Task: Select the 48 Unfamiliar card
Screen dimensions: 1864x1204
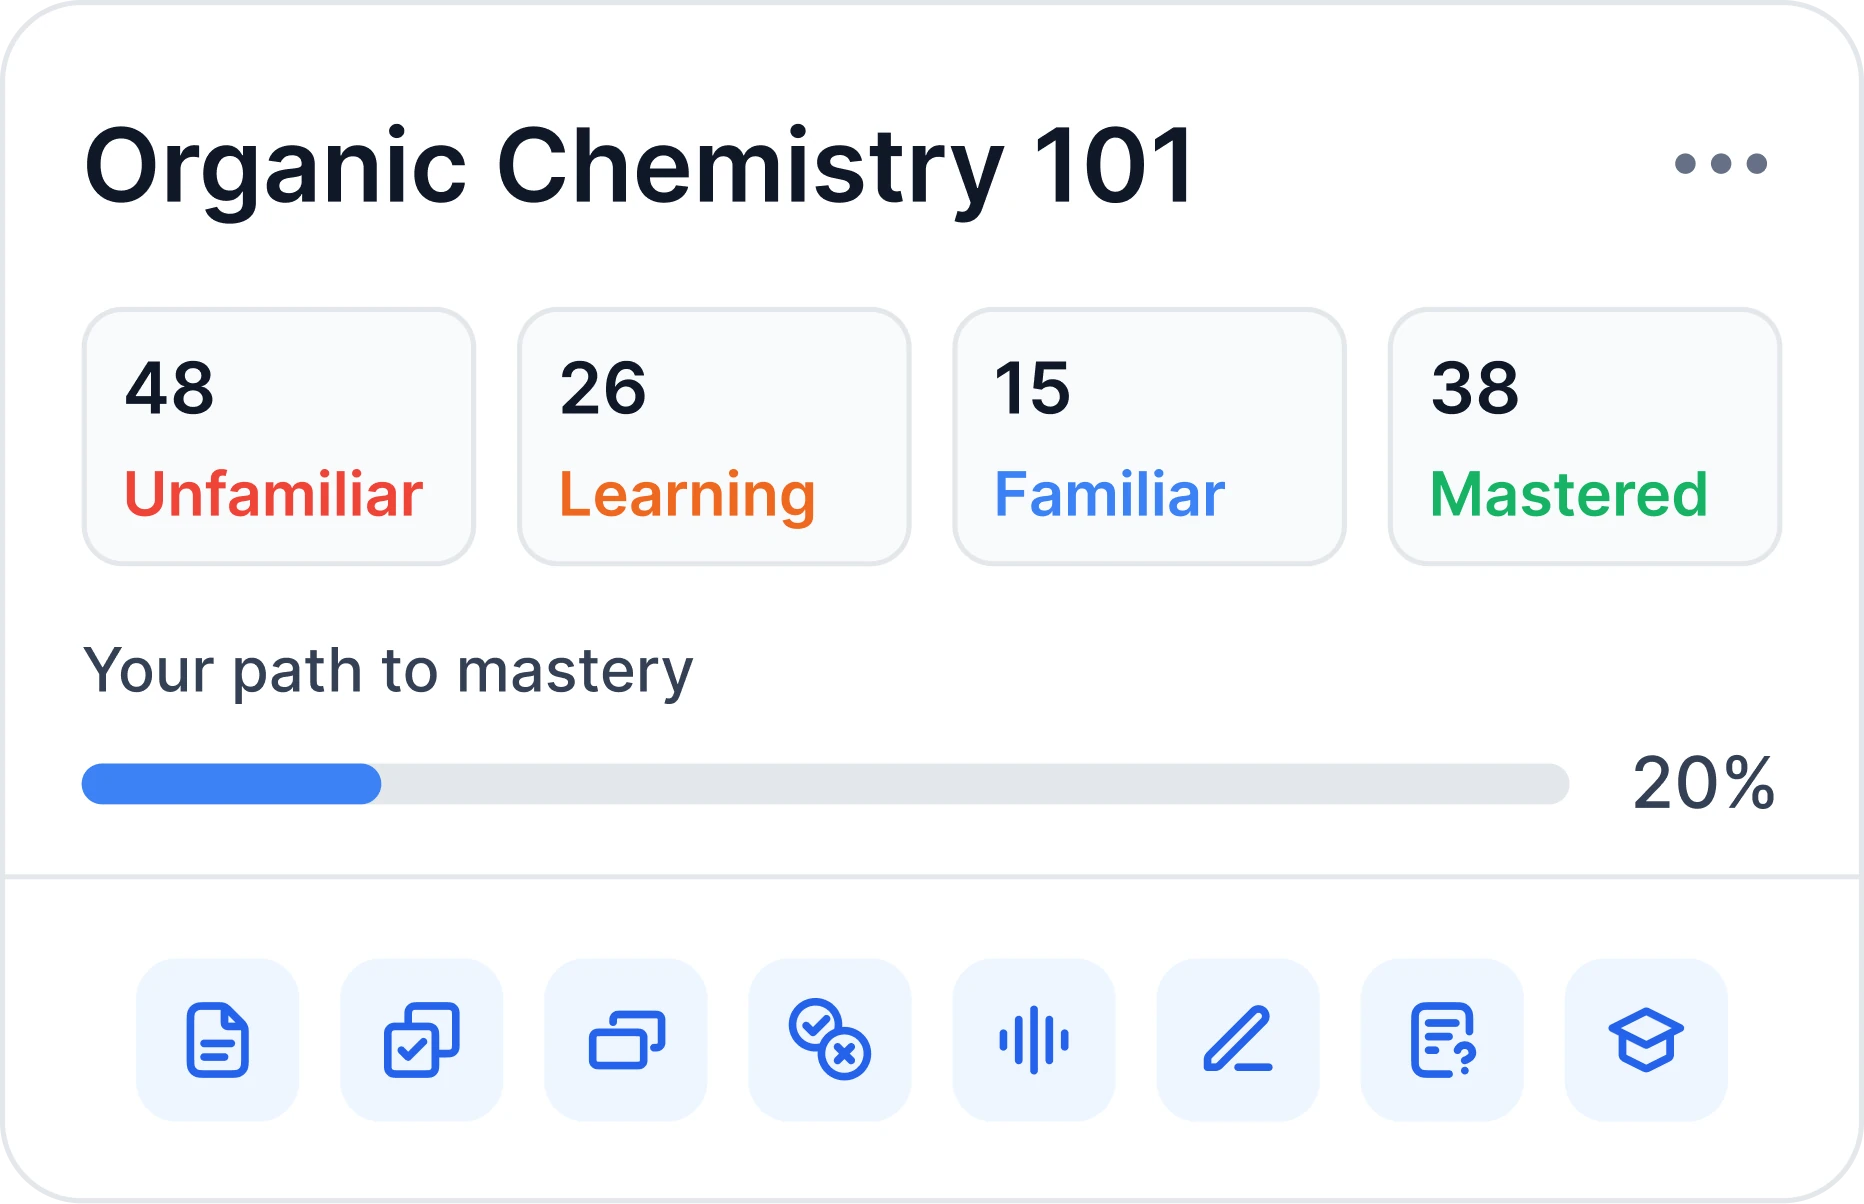Action: coord(279,437)
